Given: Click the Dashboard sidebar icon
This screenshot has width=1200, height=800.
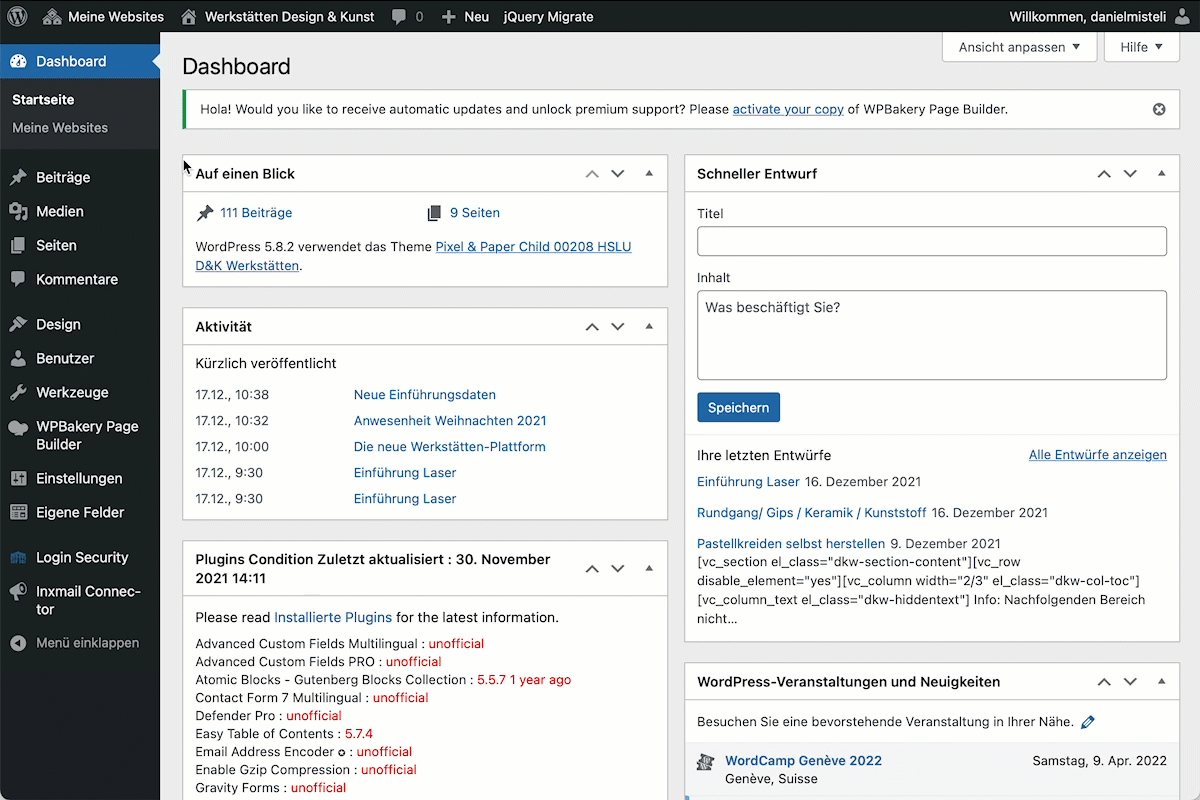Looking at the screenshot, I should (x=18, y=61).
